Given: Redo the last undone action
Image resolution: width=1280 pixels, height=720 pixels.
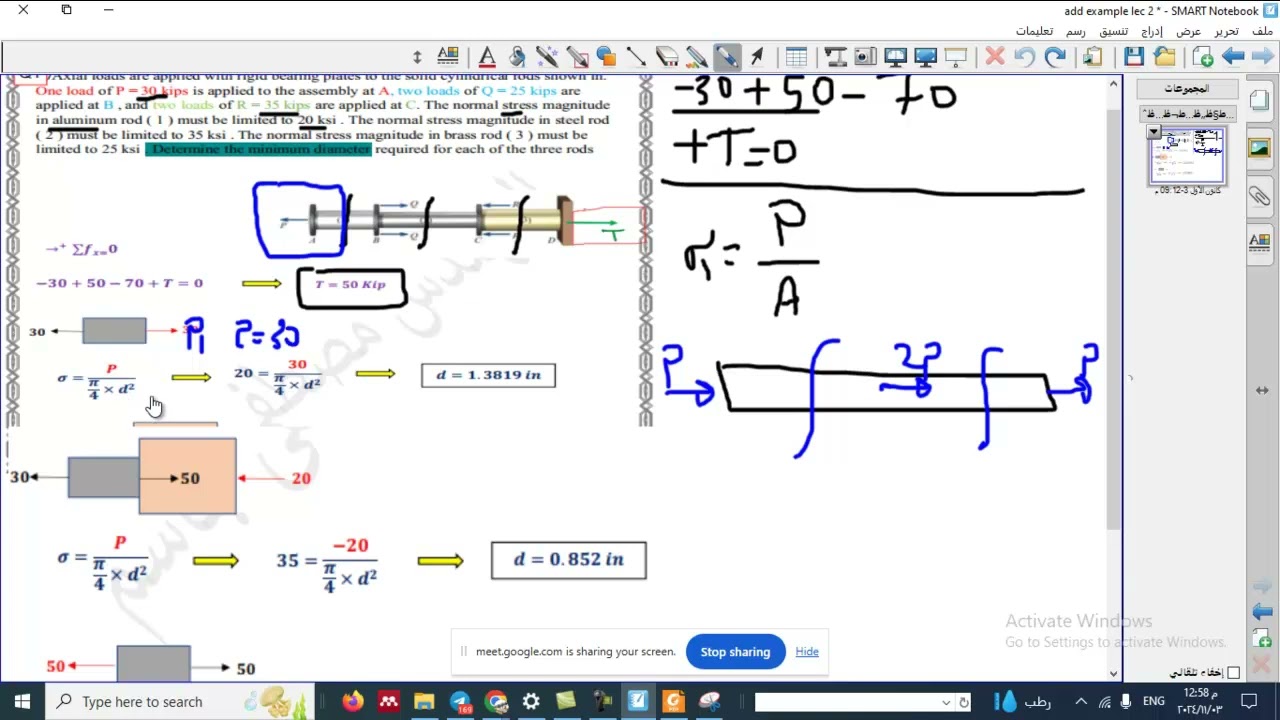Looking at the screenshot, I should tap(1055, 57).
